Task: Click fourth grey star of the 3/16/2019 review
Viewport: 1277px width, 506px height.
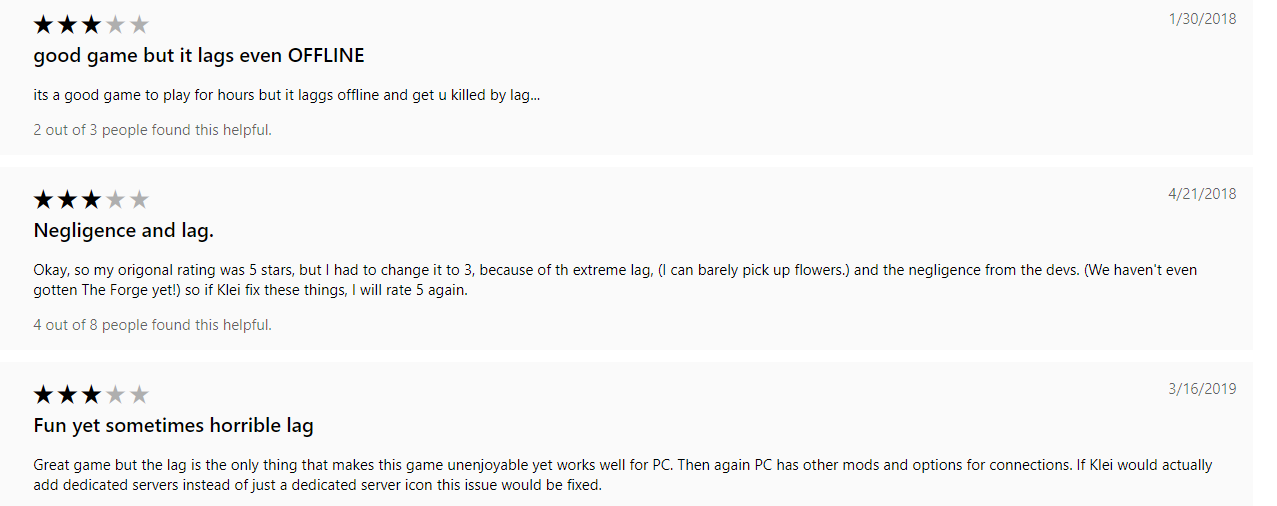Action: 115,395
